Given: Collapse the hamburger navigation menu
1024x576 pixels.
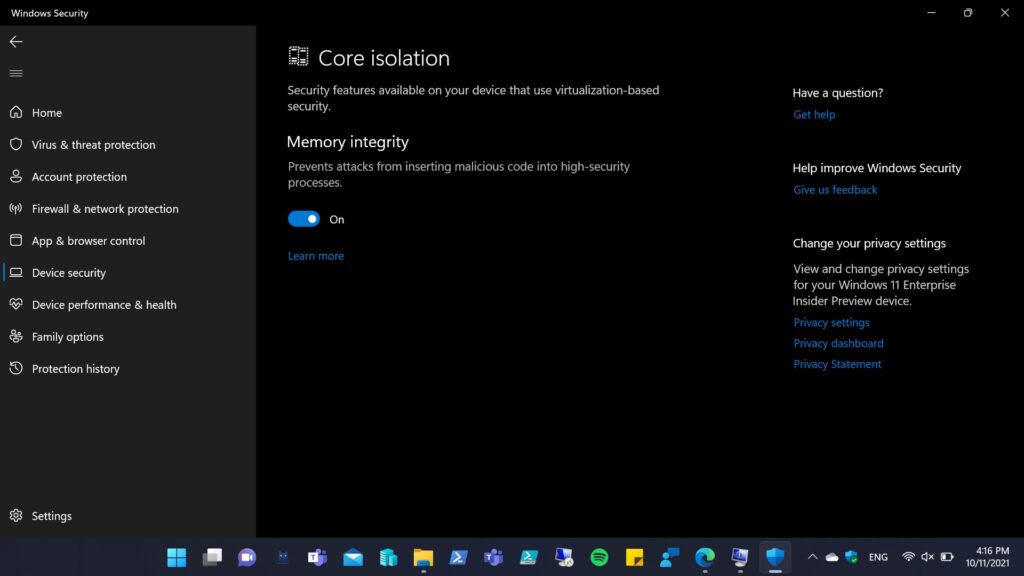Looking at the screenshot, I should coord(15,73).
